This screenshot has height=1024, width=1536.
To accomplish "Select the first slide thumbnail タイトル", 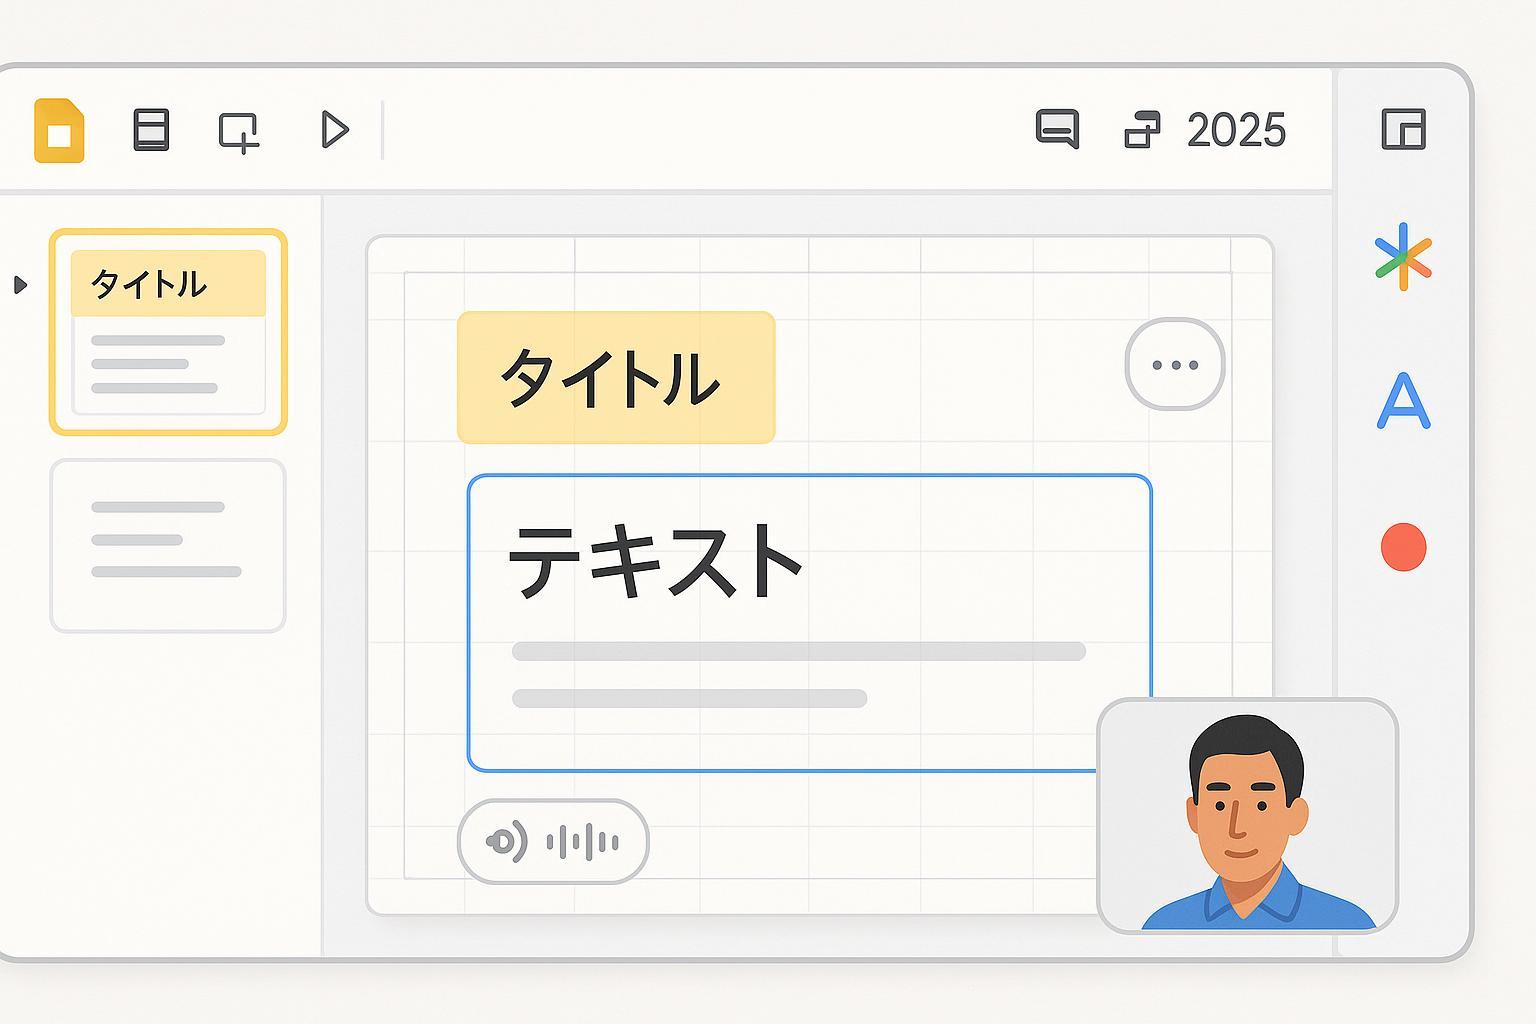I will 168,332.
